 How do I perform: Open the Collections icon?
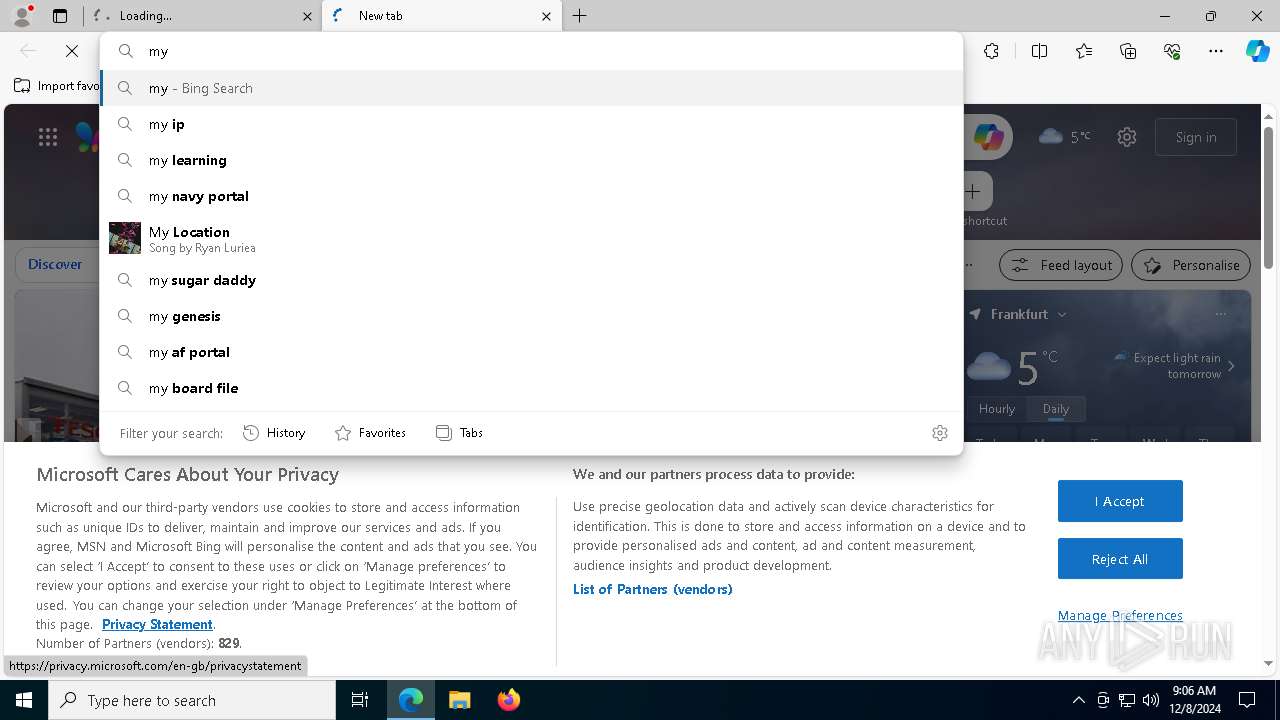[1128, 51]
